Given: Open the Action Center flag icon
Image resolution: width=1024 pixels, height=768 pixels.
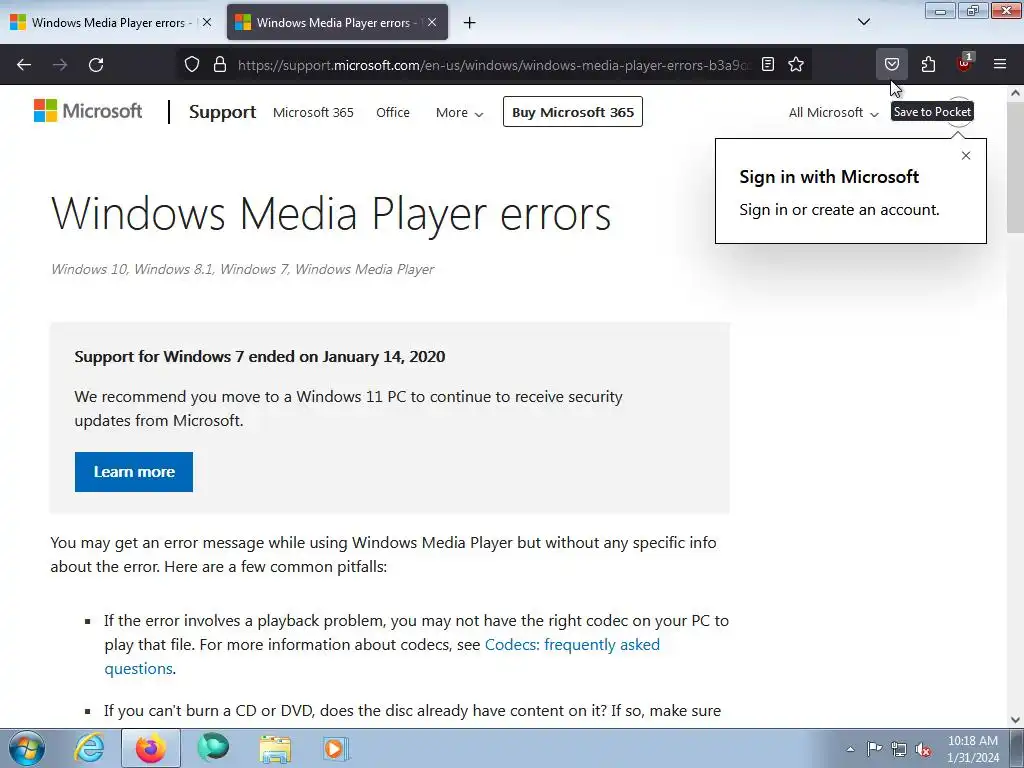Looking at the screenshot, I should click(x=874, y=748).
